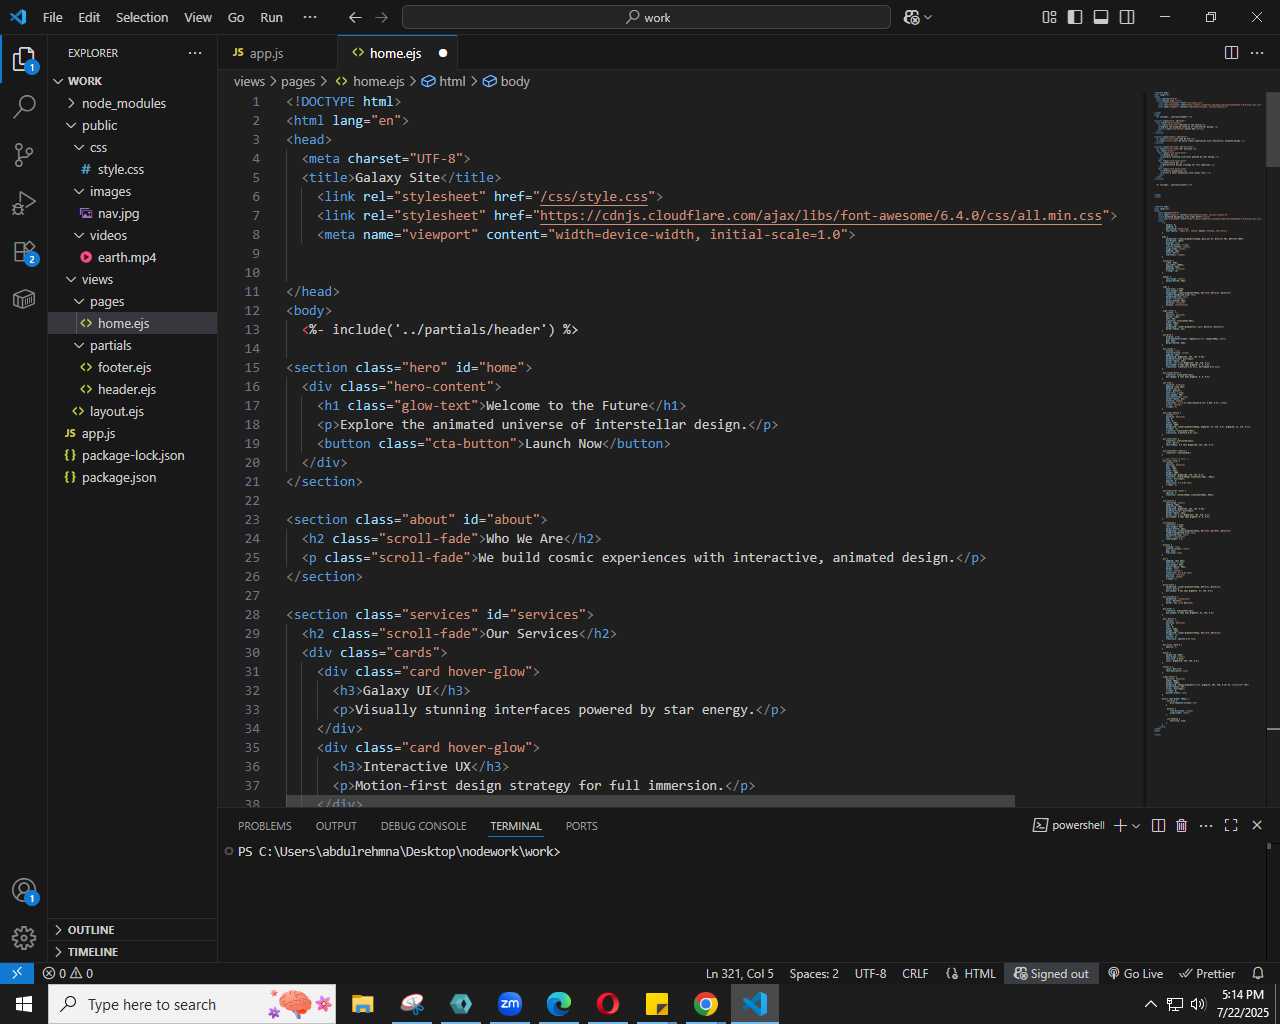
Task: Open the Search view in activity bar
Action: [x=24, y=106]
